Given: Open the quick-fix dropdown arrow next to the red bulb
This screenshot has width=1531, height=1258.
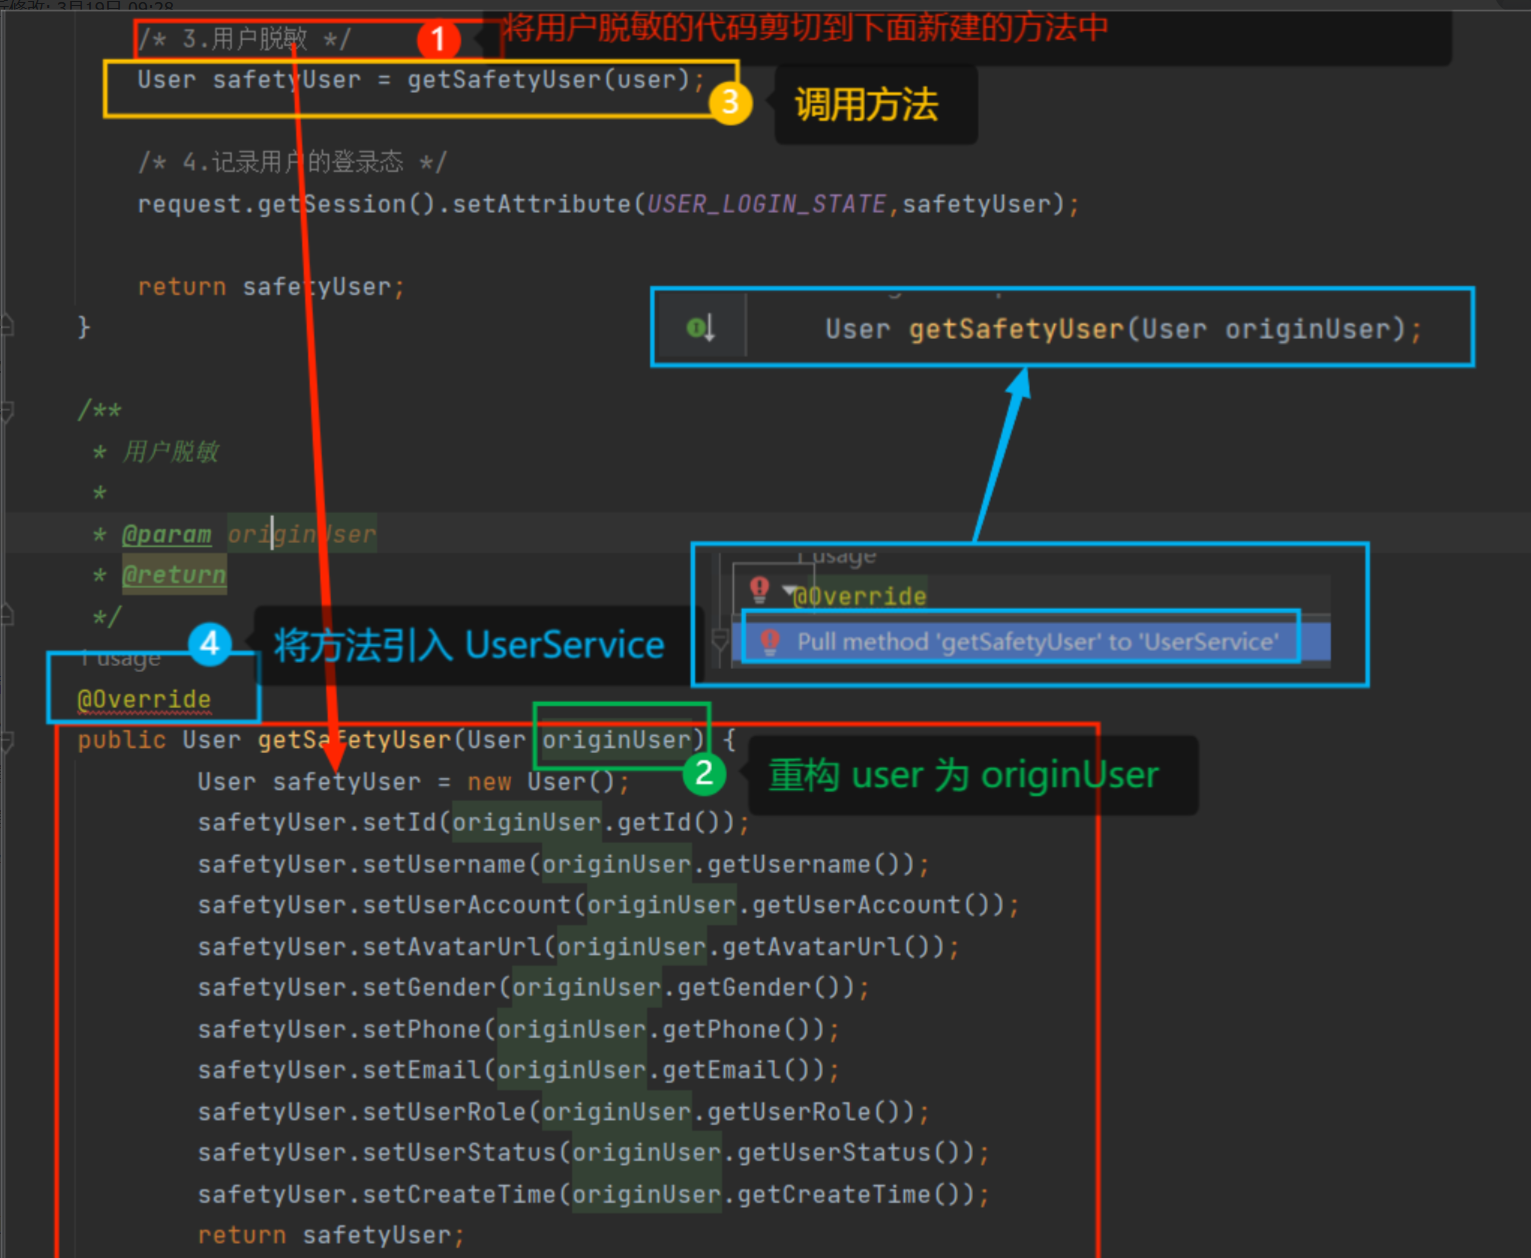Looking at the screenshot, I should tap(789, 591).
